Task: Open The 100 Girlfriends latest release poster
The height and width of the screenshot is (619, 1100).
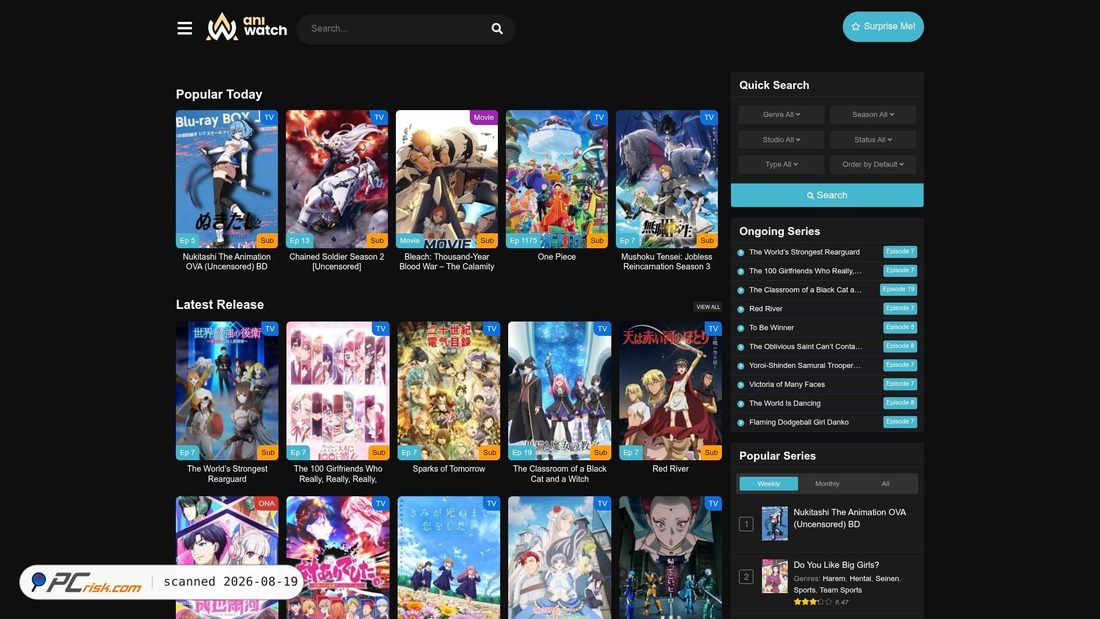Action: coord(338,391)
